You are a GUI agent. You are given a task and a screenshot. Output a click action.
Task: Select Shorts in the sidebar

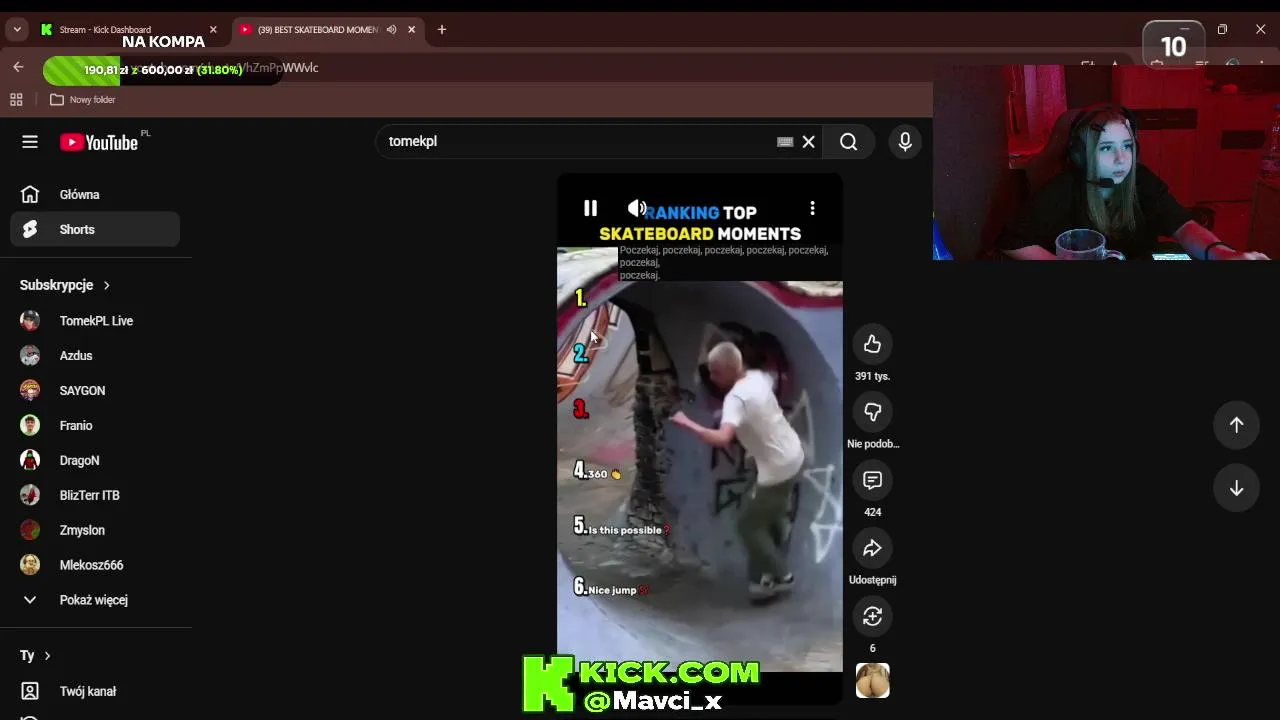(95, 230)
